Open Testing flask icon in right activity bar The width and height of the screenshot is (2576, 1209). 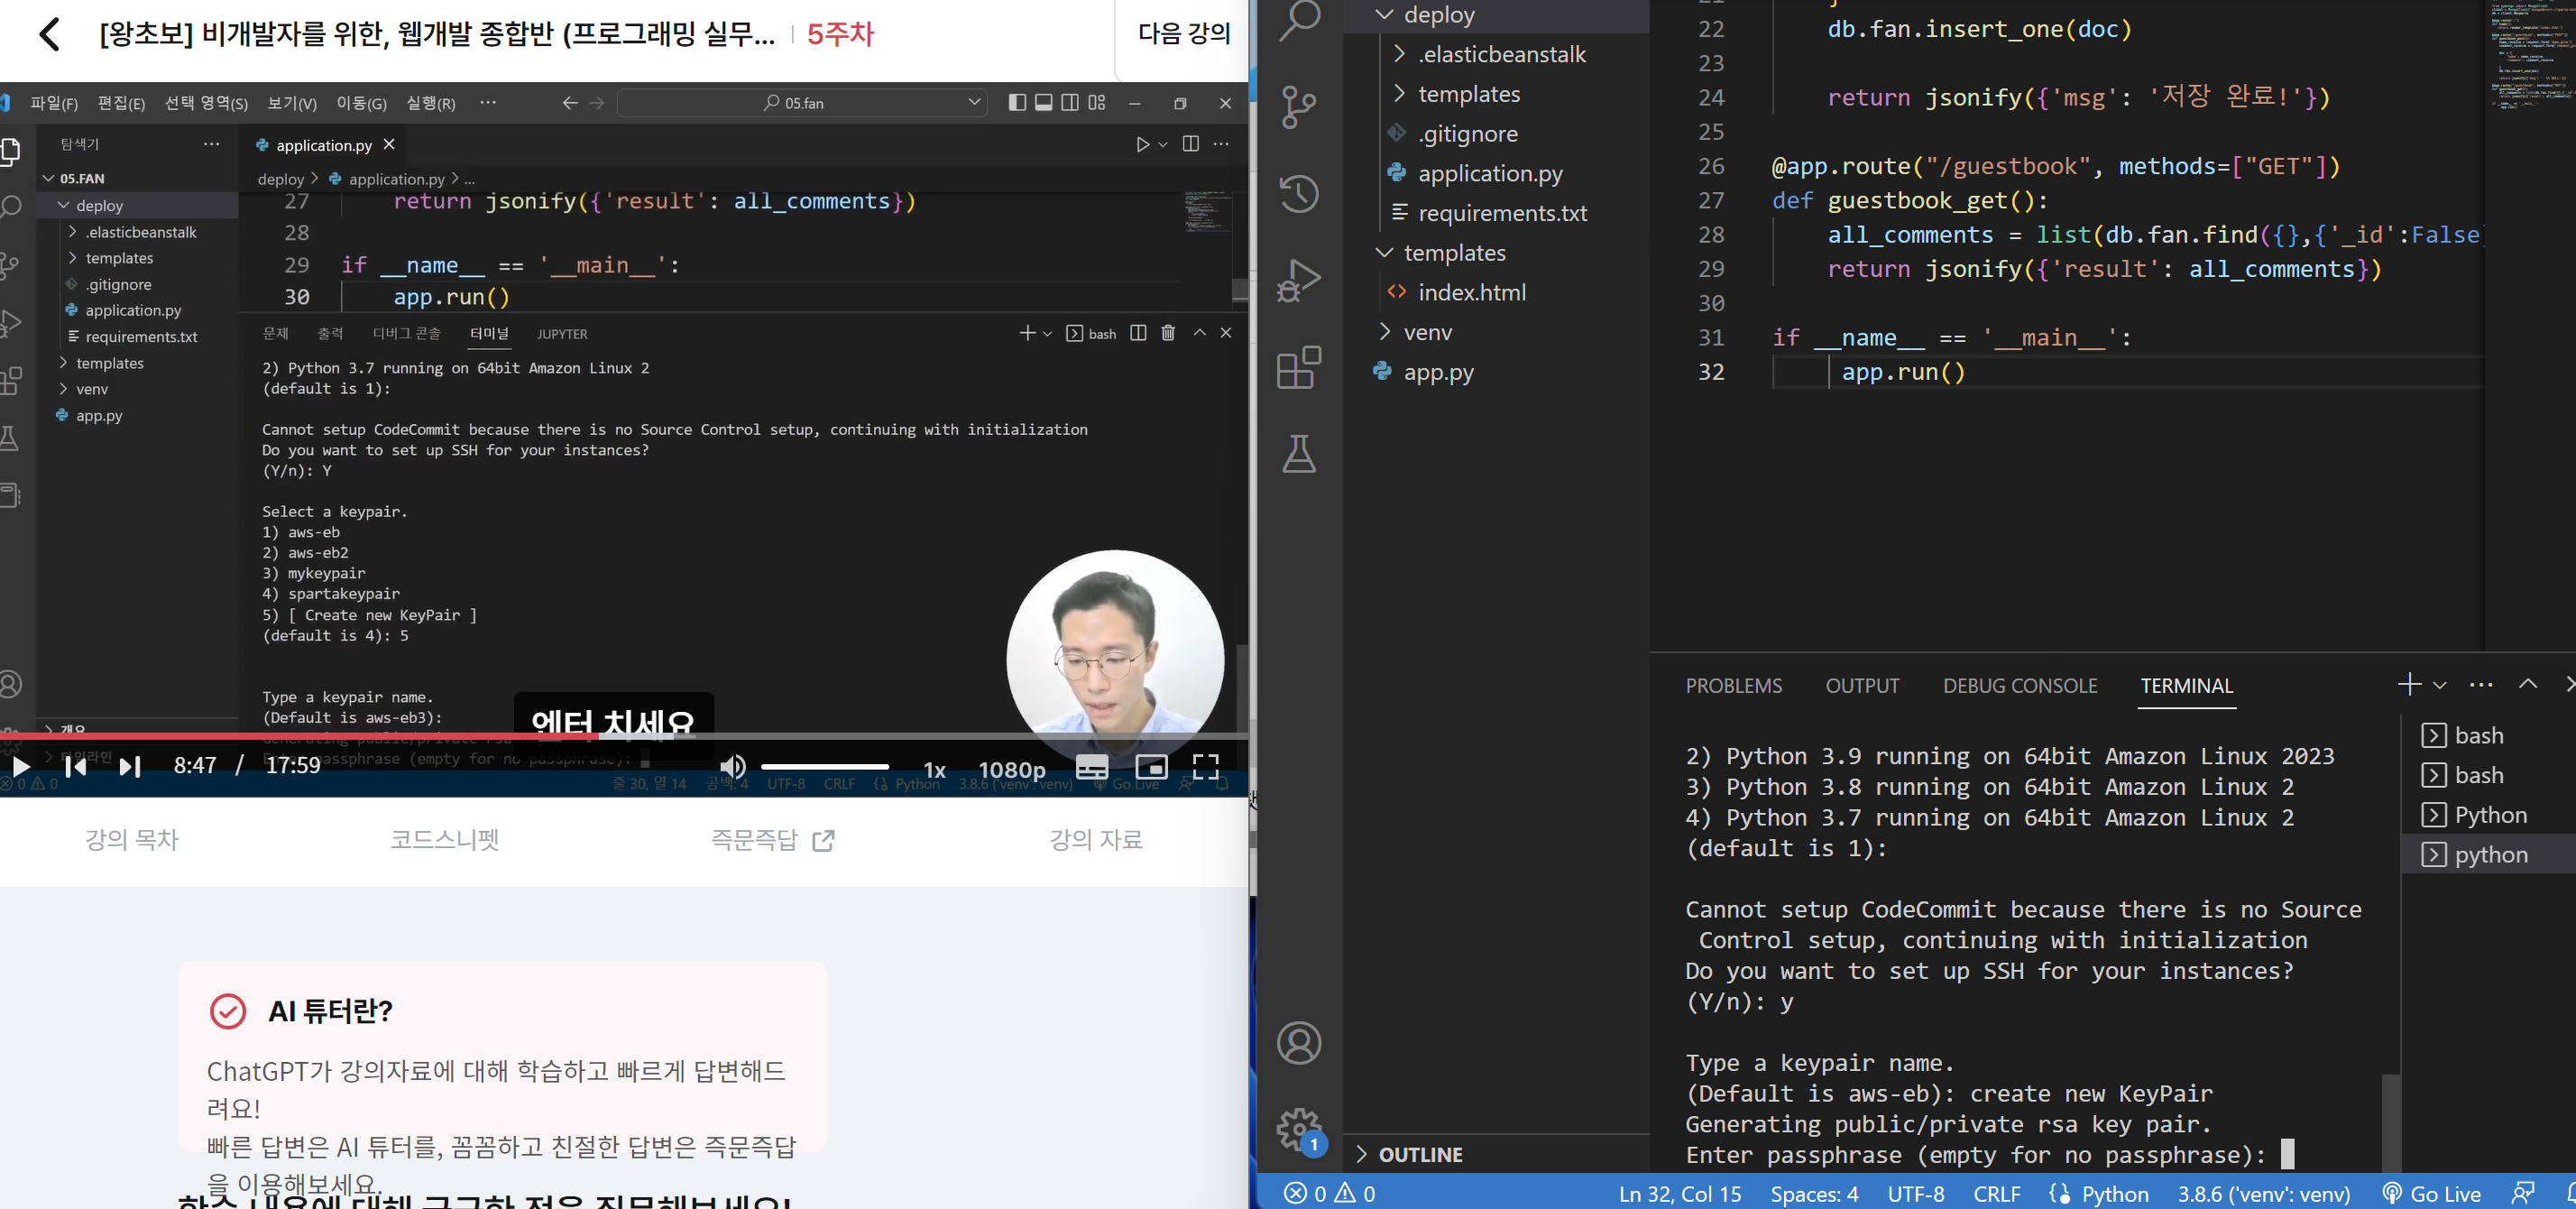tap(1299, 454)
